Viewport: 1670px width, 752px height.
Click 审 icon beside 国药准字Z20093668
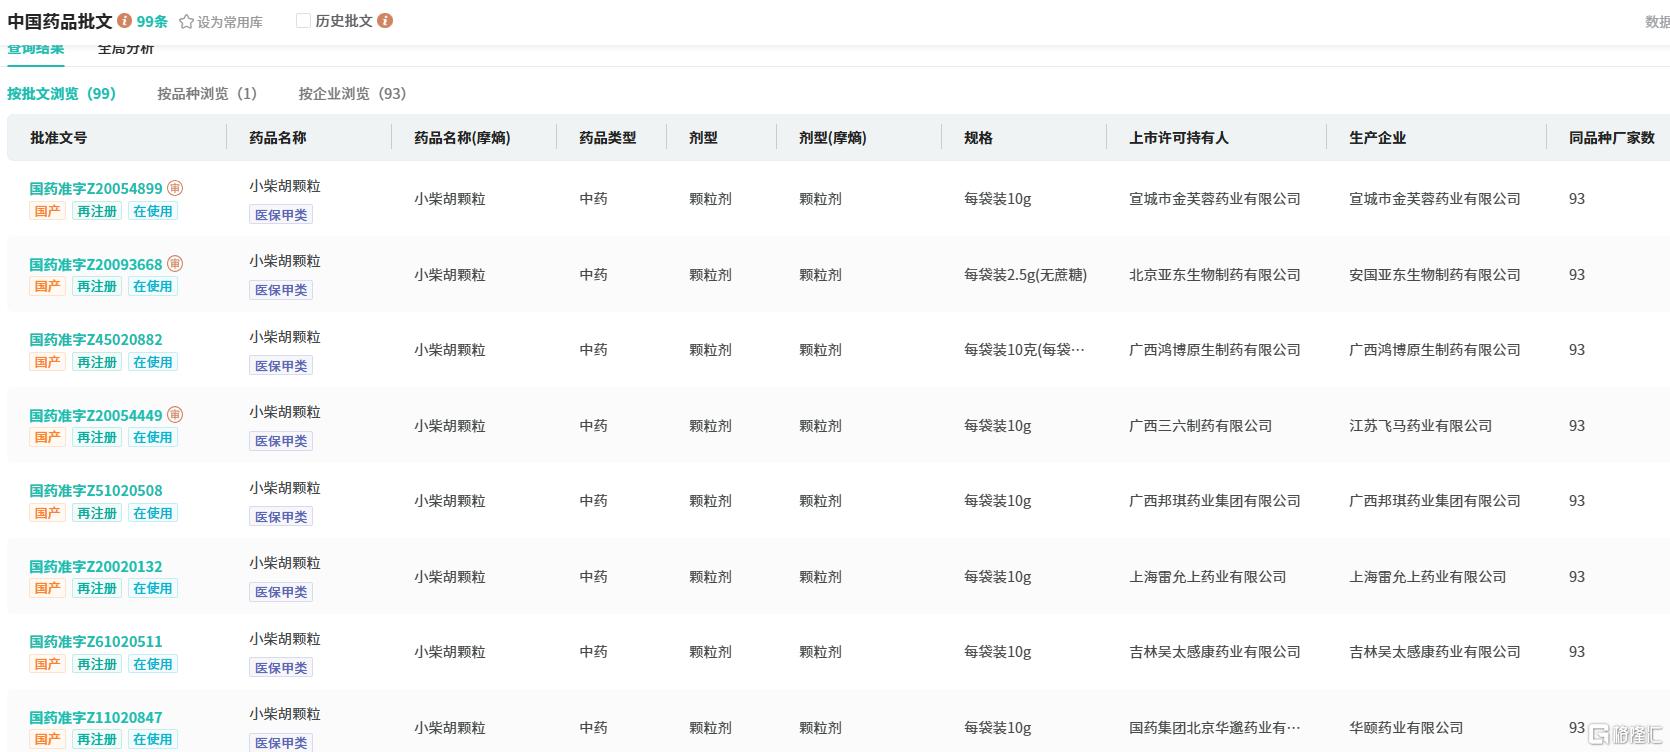[x=175, y=264]
